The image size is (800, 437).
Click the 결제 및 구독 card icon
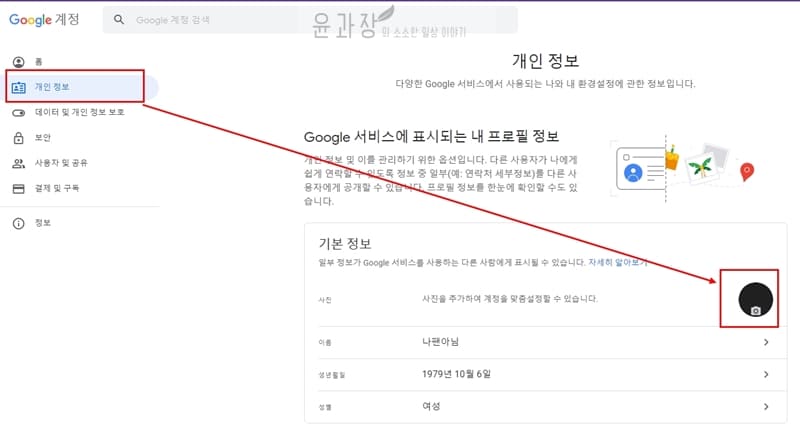click(x=18, y=188)
